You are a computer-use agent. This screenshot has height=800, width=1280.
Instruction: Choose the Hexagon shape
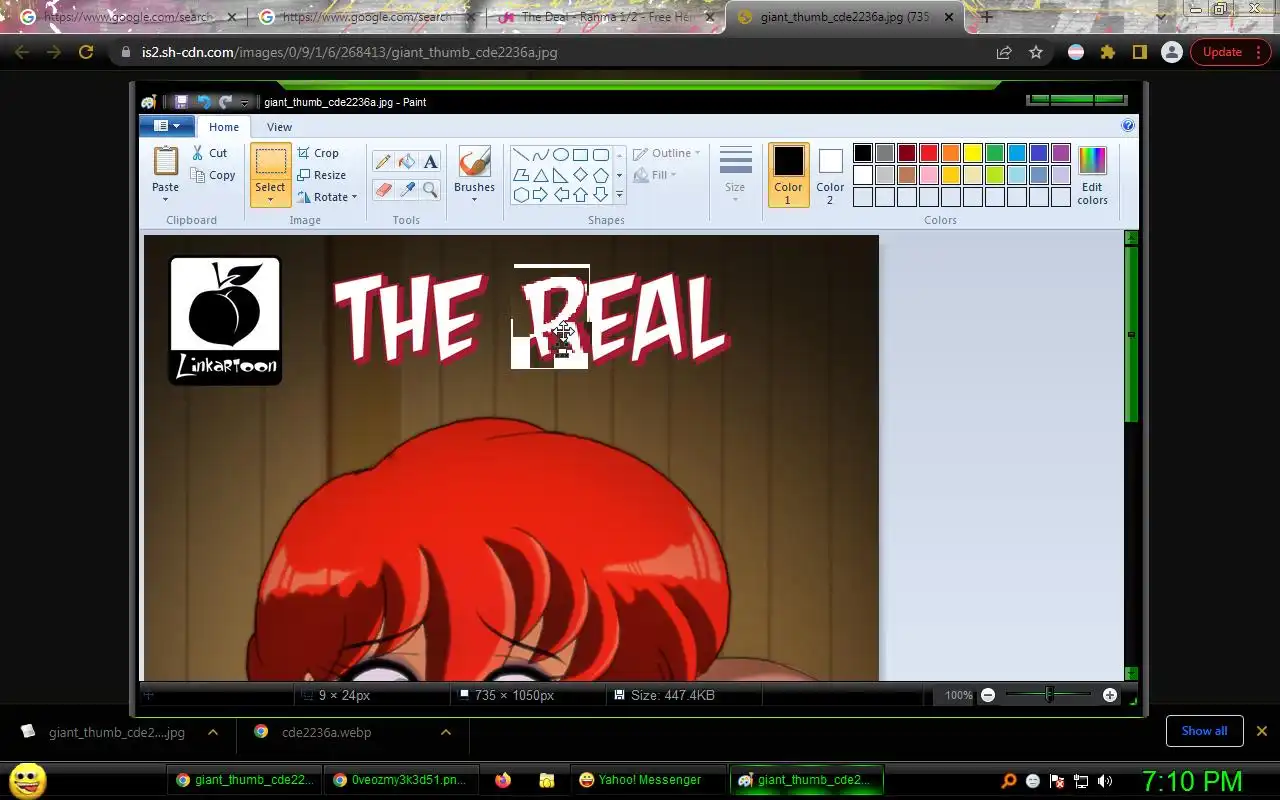point(521,195)
